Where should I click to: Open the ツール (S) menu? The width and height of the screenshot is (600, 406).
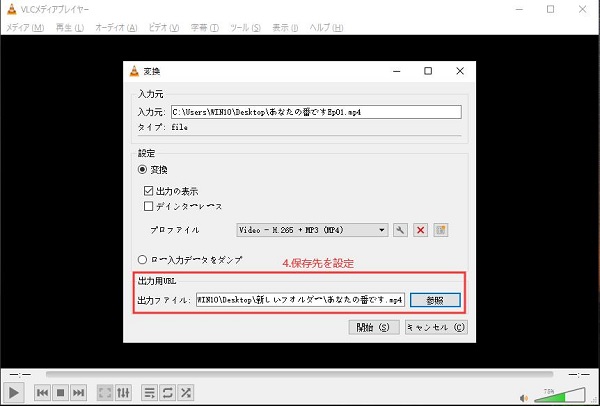[x=245, y=28]
